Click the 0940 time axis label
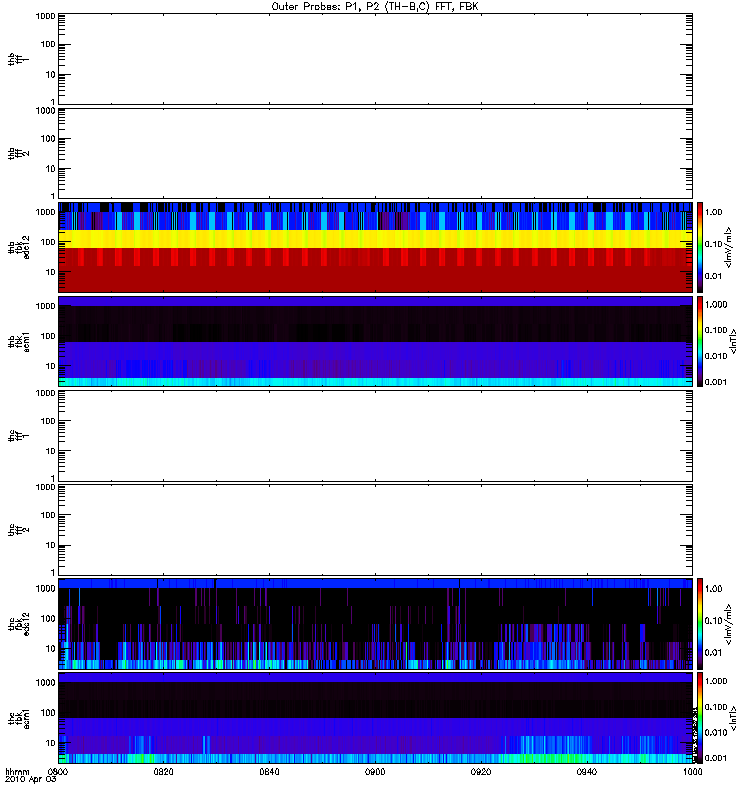The width and height of the screenshot is (750, 800). point(587,772)
